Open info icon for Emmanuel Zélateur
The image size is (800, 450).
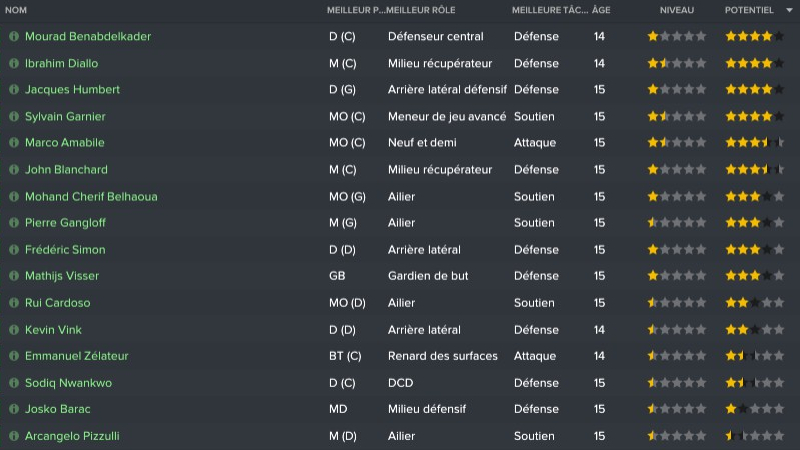[14, 356]
